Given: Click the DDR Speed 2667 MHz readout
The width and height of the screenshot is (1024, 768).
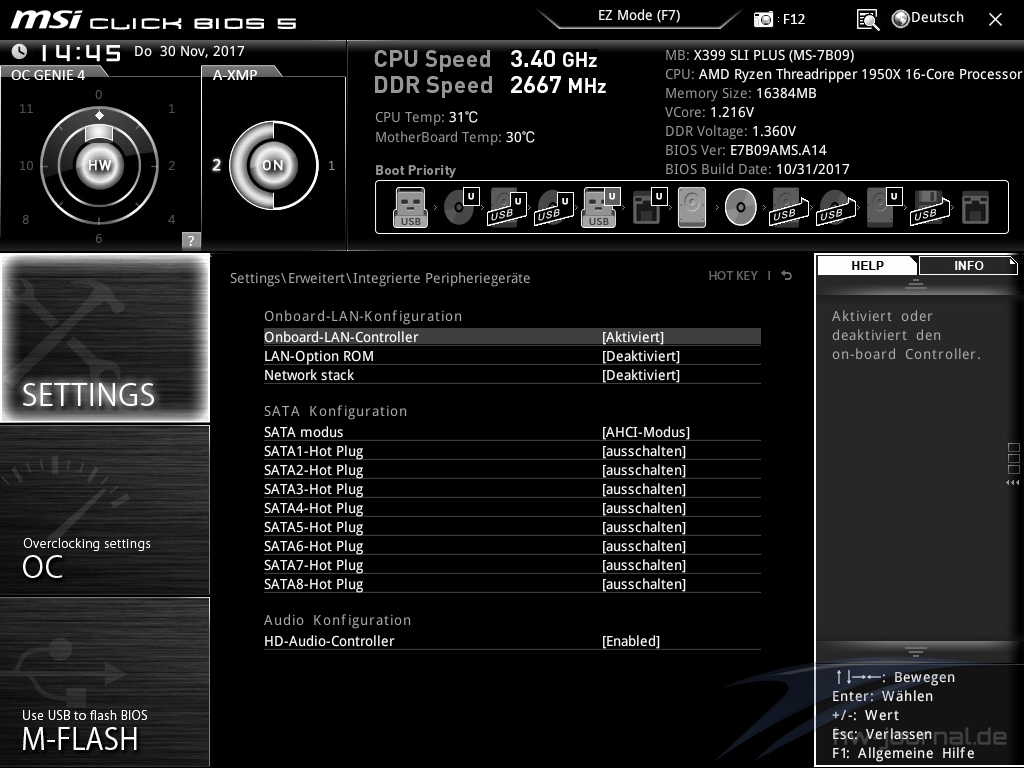Looking at the screenshot, I should 490,86.
